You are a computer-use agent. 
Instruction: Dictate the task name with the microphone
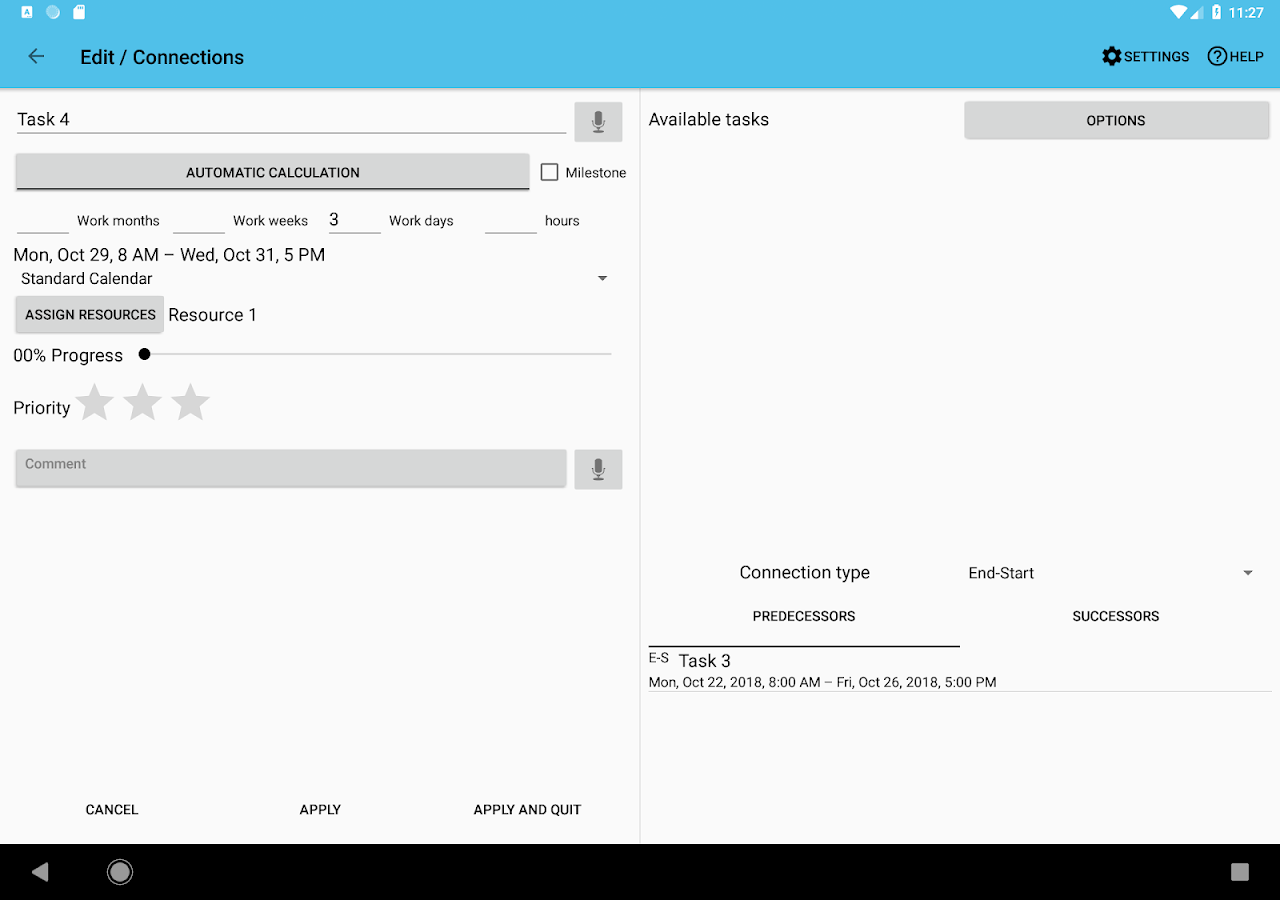tap(598, 121)
